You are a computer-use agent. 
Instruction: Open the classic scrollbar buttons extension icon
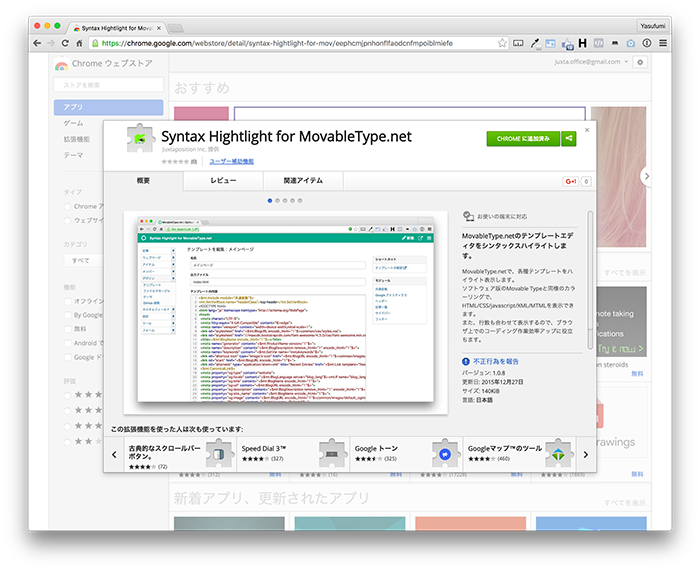pyautogui.click(x=219, y=454)
